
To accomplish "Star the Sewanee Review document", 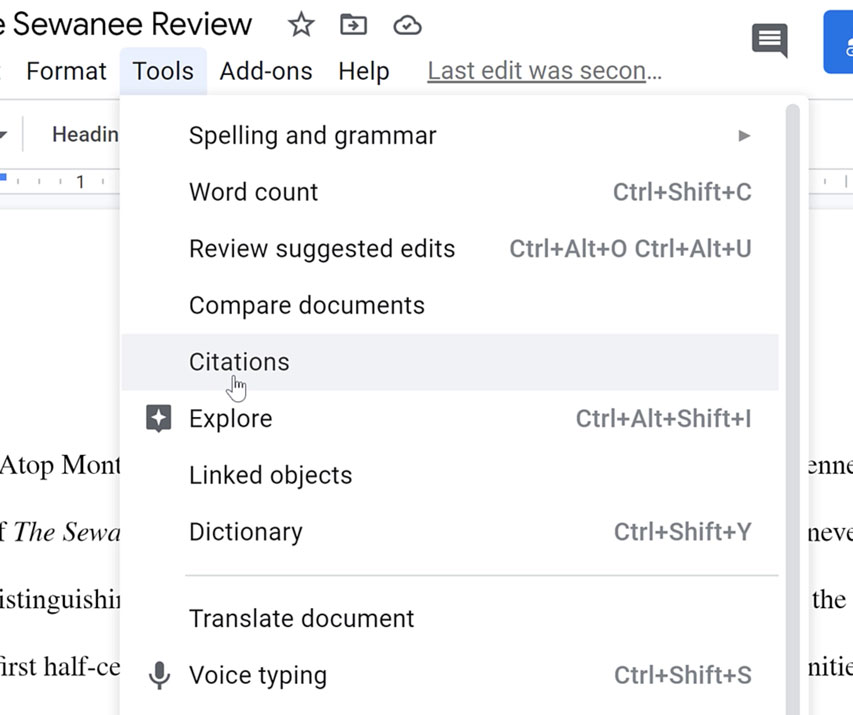I will [300, 25].
